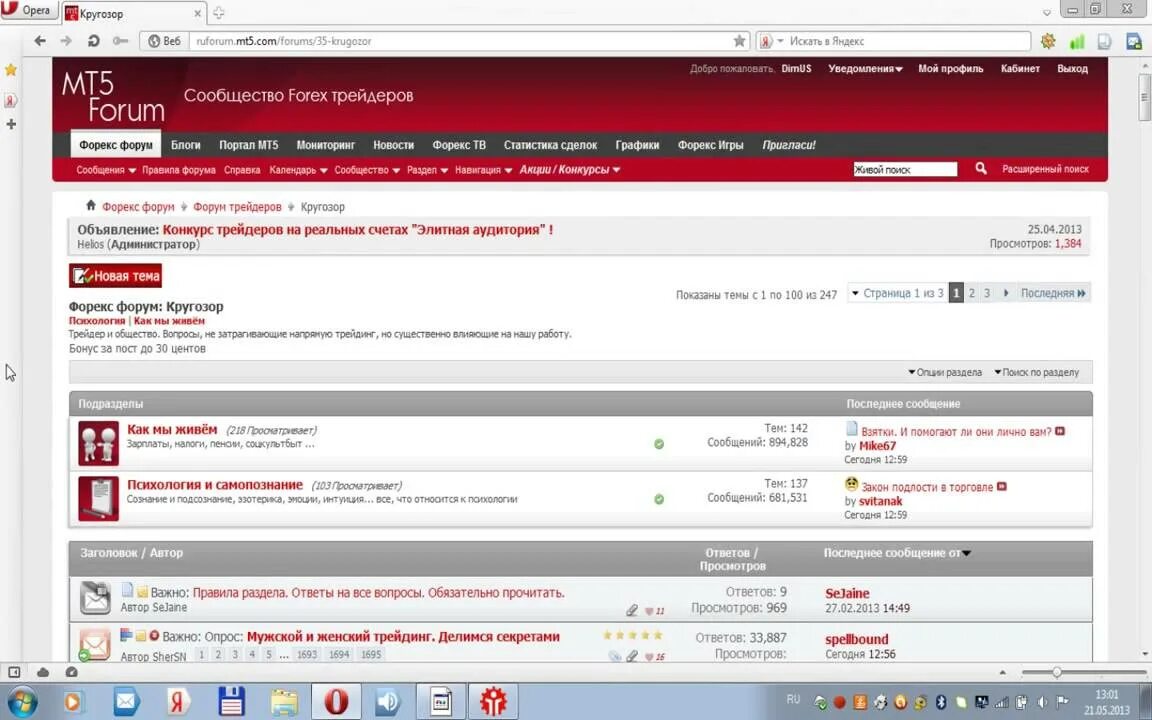
Task: Click the next page arrow in pagination
Action: [x=1006, y=293]
